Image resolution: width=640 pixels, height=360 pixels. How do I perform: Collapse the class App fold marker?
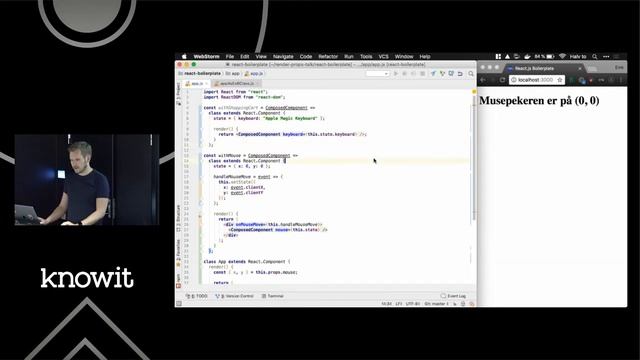(x=200, y=262)
